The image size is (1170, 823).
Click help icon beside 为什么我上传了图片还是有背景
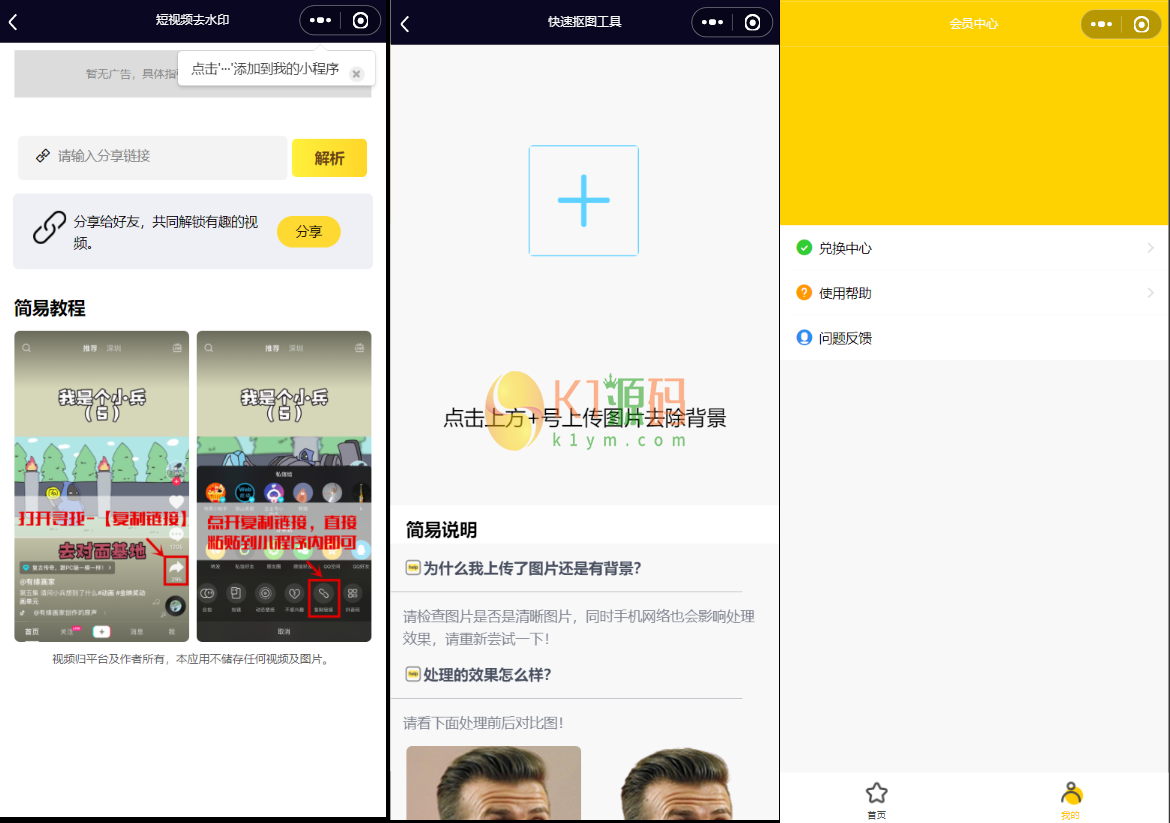coord(413,568)
